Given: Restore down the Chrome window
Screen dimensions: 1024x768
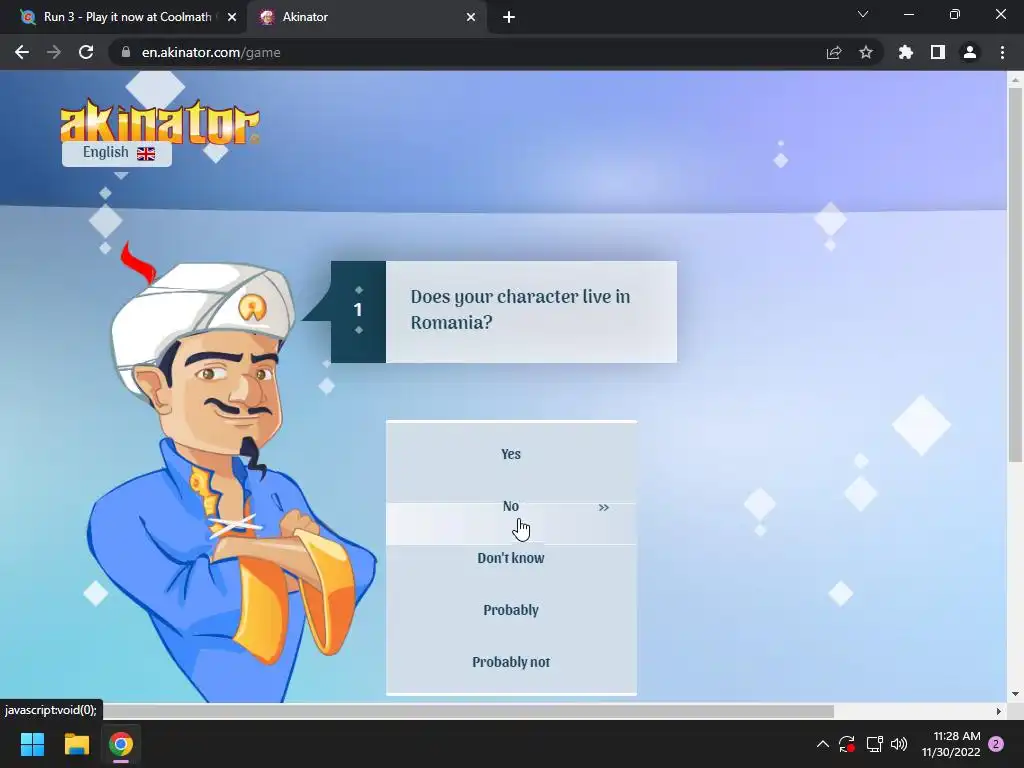Looking at the screenshot, I should tap(955, 14).
